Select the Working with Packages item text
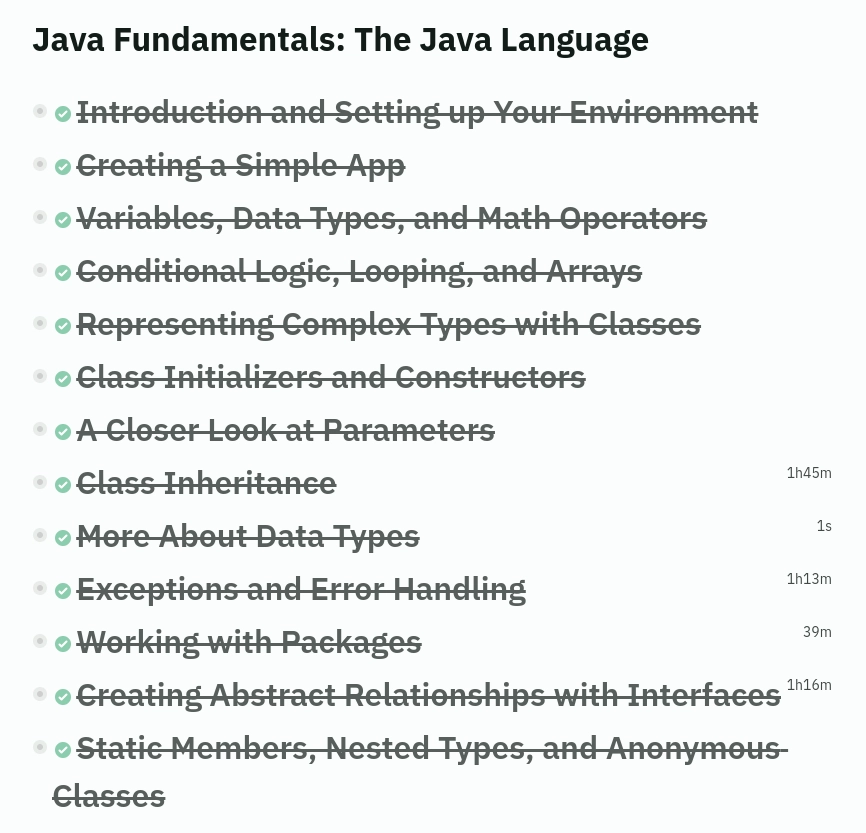The width and height of the screenshot is (866, 833). point(249,642)
